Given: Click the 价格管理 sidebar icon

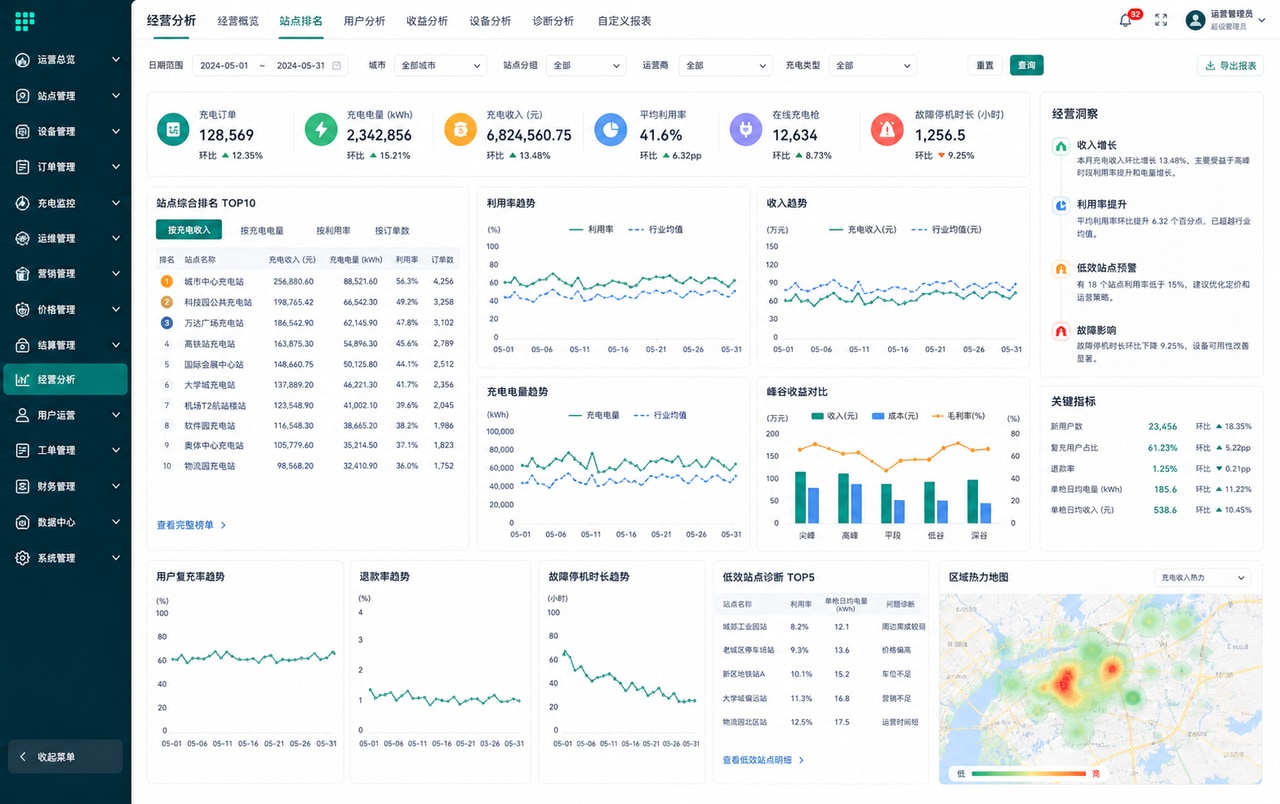Looking at the screenshot, I should click(23, 310).
